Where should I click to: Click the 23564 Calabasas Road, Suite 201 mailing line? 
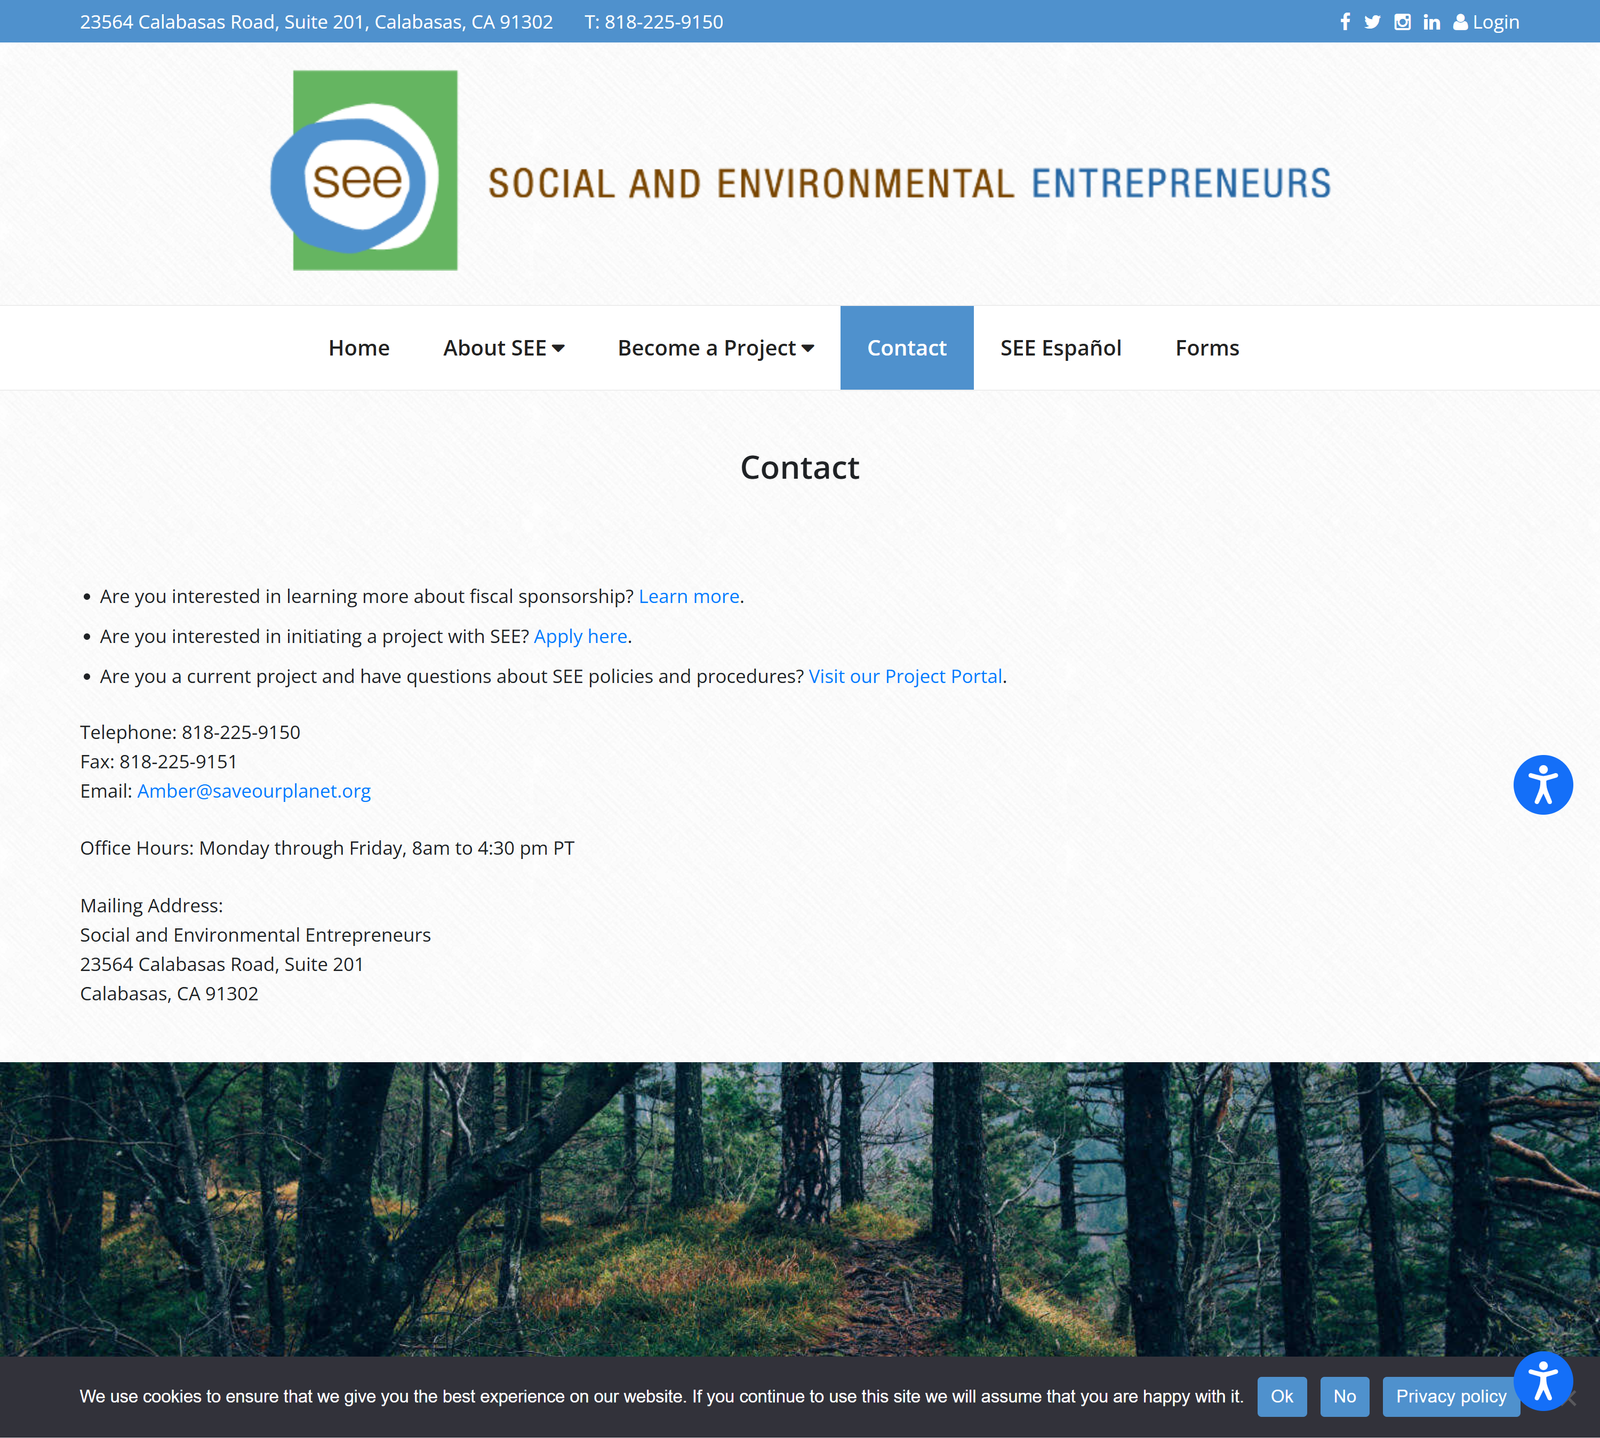pyautogui.click(x=222, y=965)
